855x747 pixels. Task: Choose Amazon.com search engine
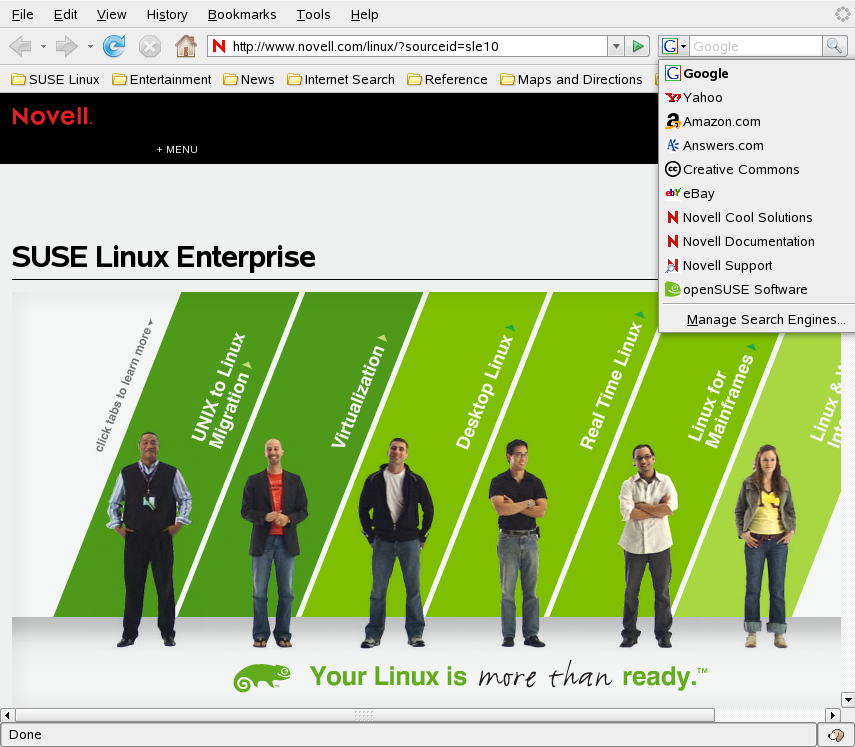pyautogui.click(x=757, y=121)
